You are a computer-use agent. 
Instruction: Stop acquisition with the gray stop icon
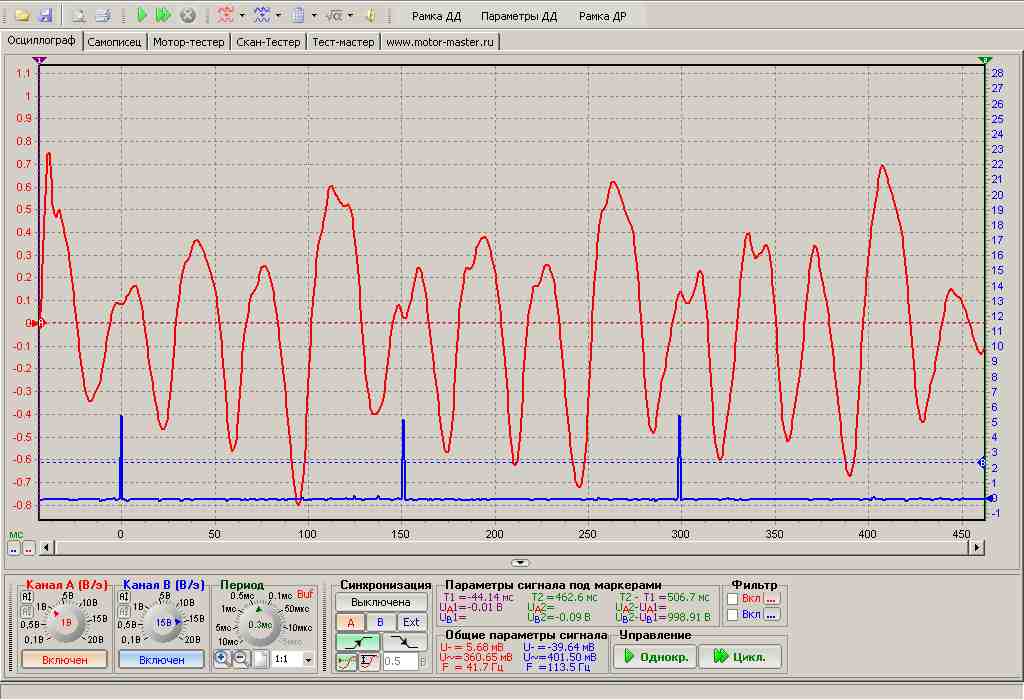[x=187, y=15]
